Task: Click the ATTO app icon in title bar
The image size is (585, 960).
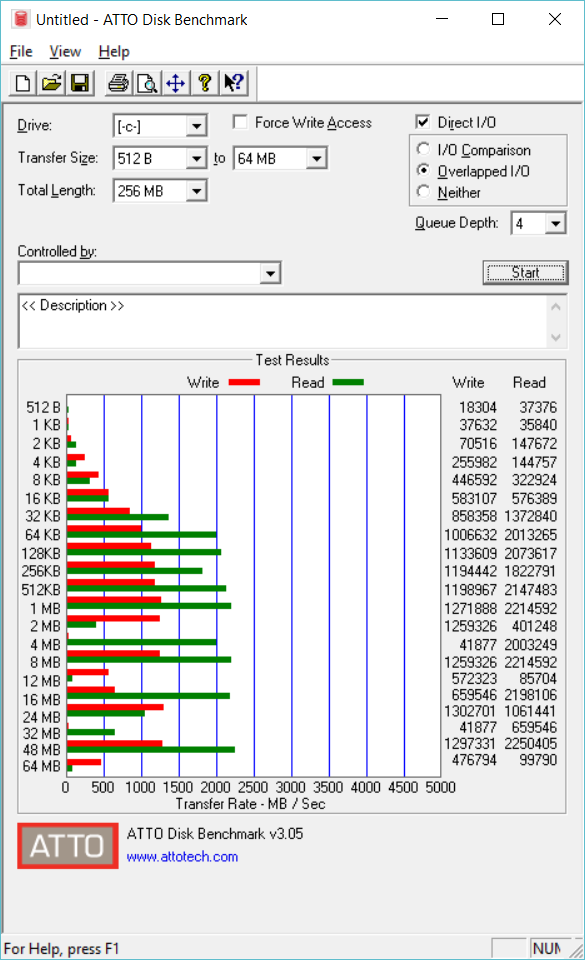Action: coord(20,19)
